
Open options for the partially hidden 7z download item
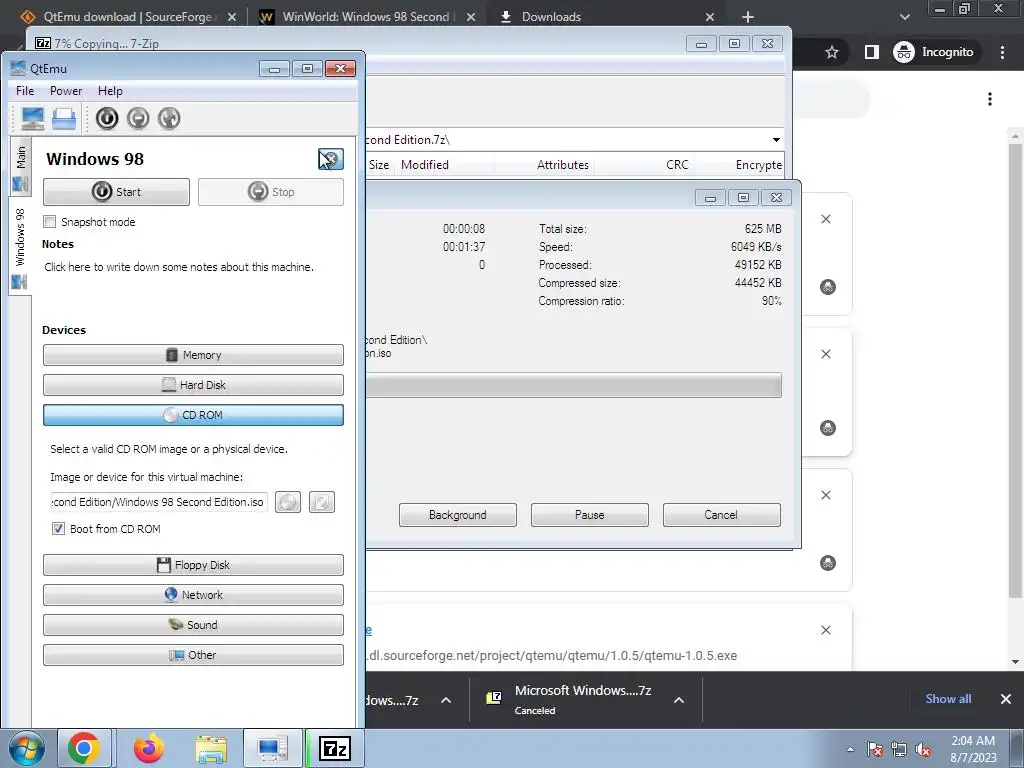(446, 700)
